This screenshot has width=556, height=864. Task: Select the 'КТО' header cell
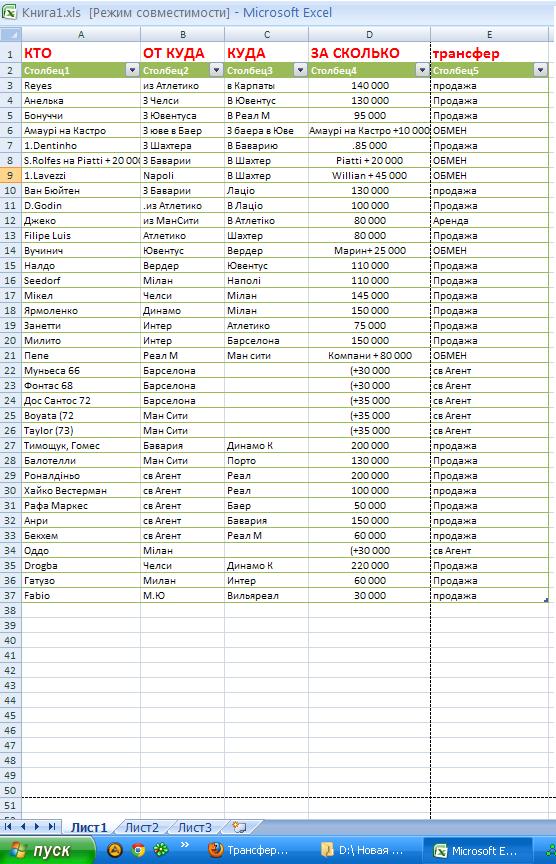point(81,53)
